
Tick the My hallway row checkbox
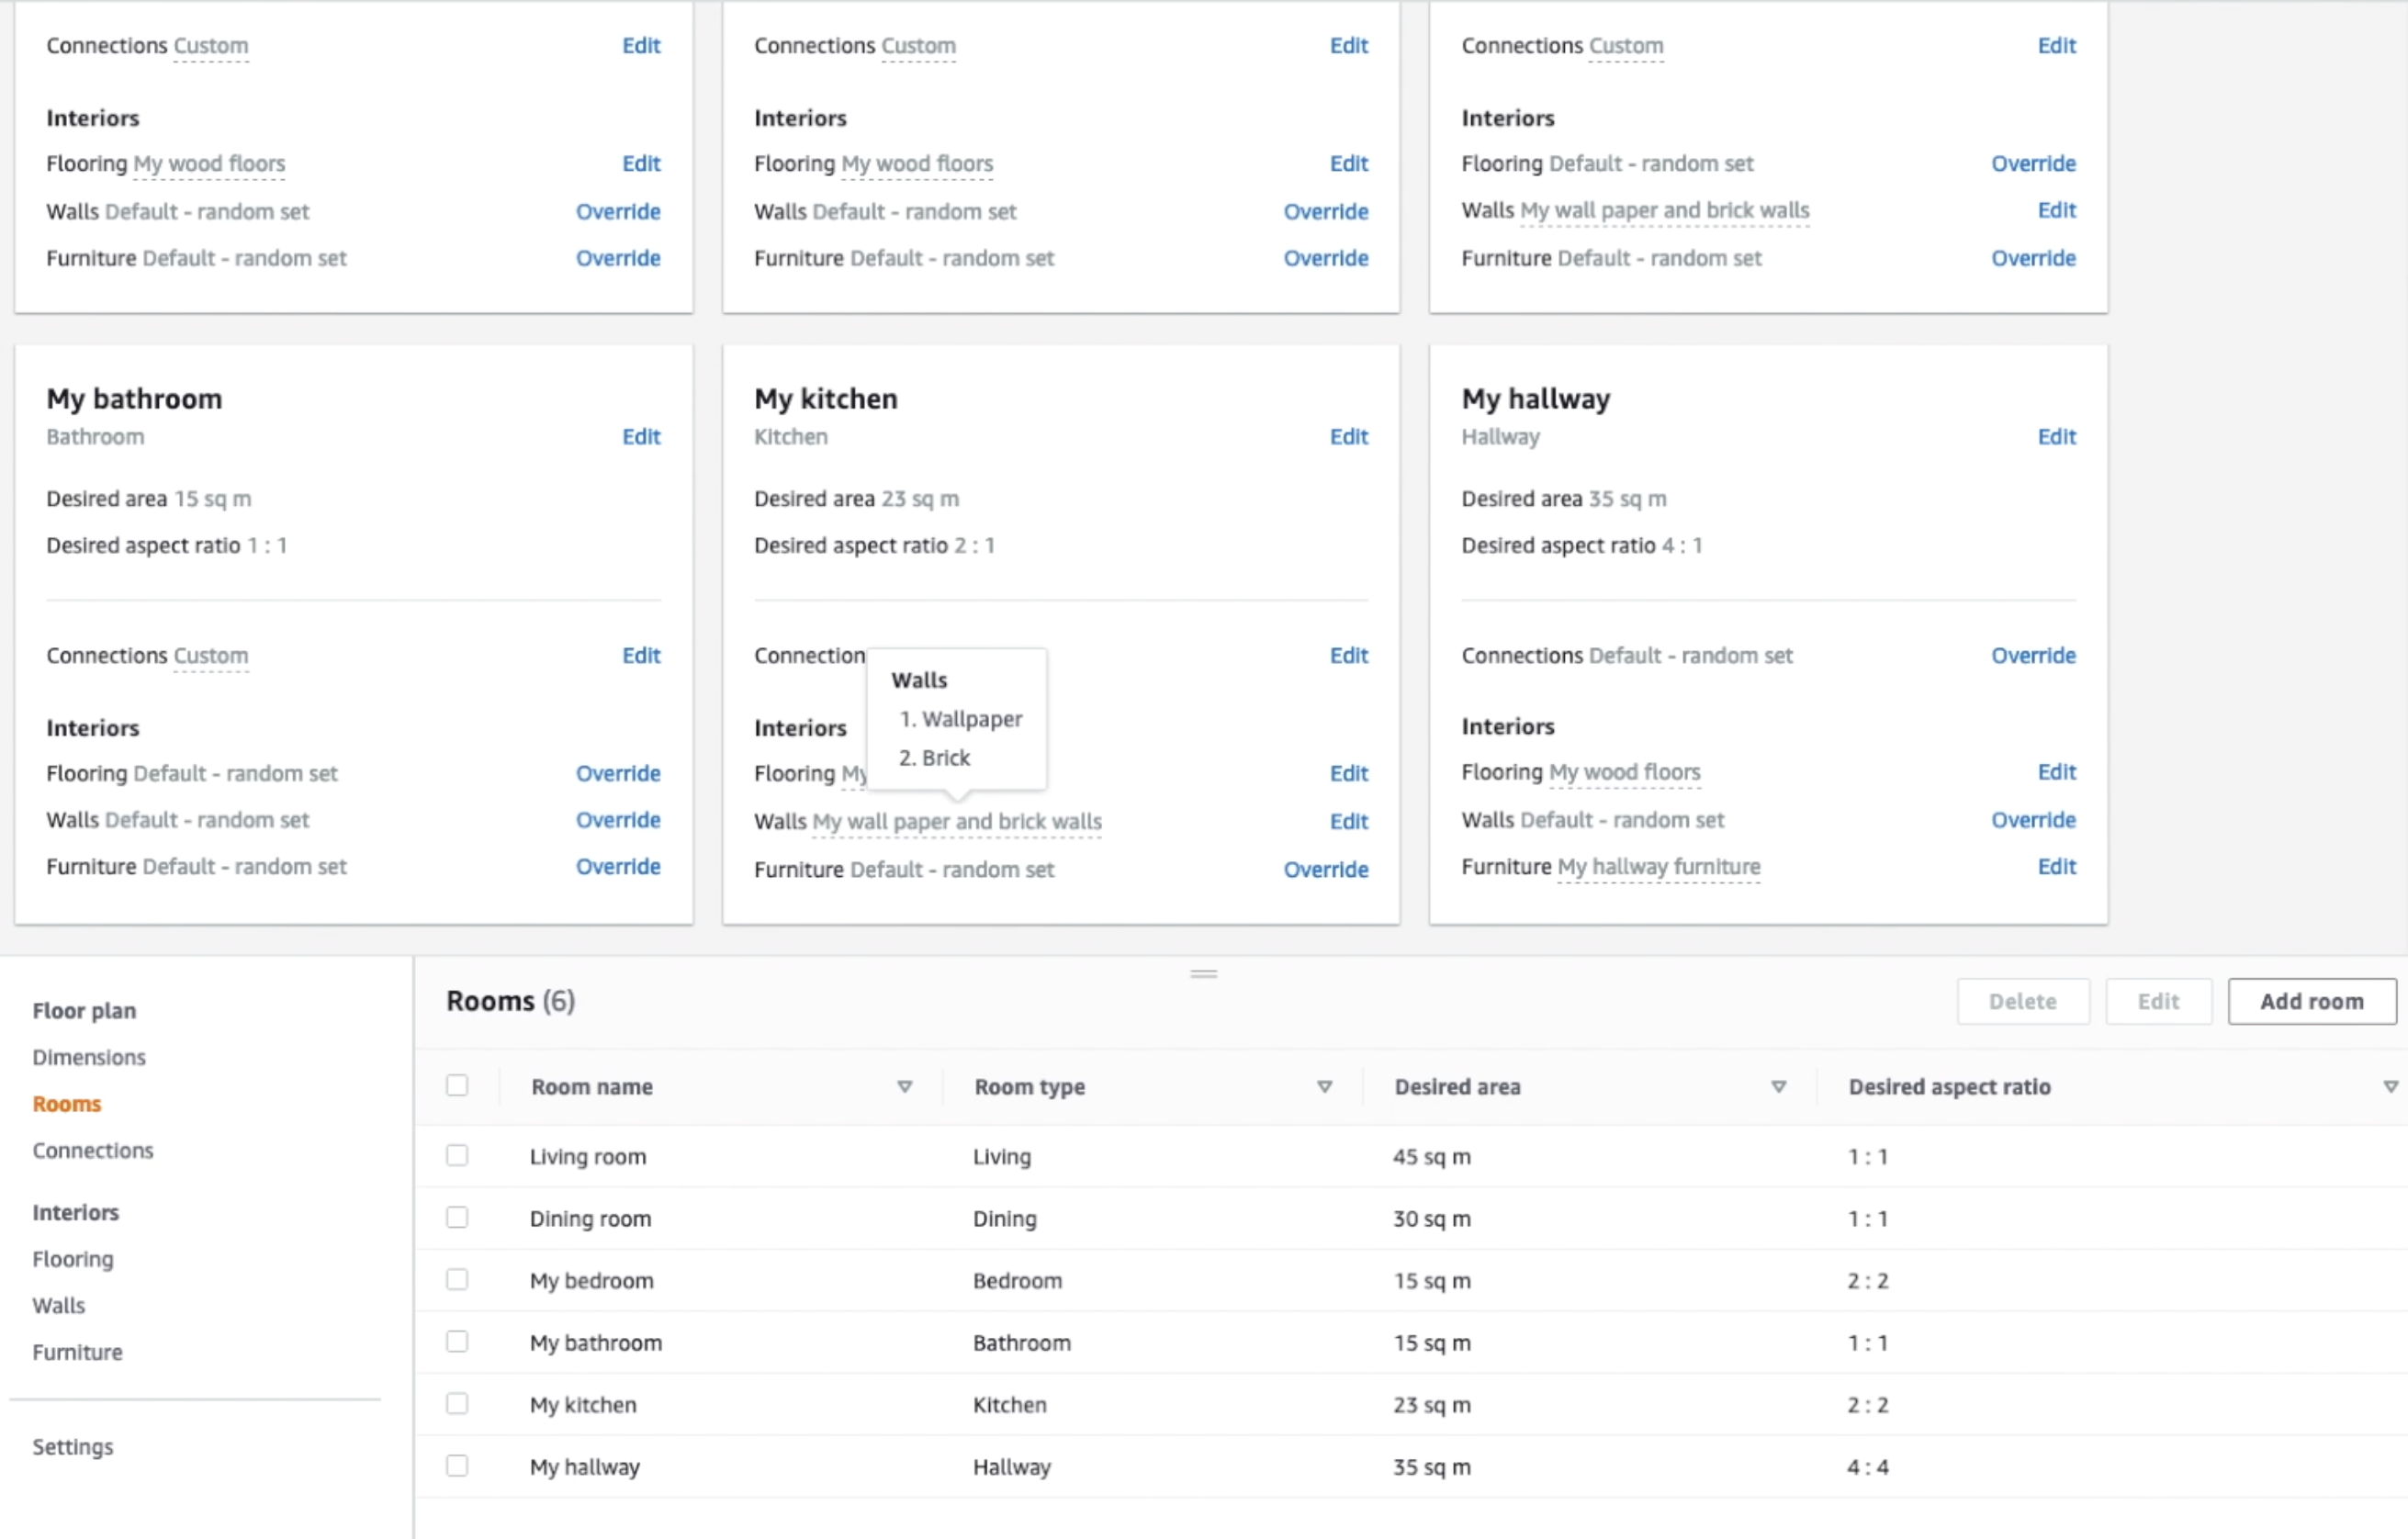(457, 1466)
